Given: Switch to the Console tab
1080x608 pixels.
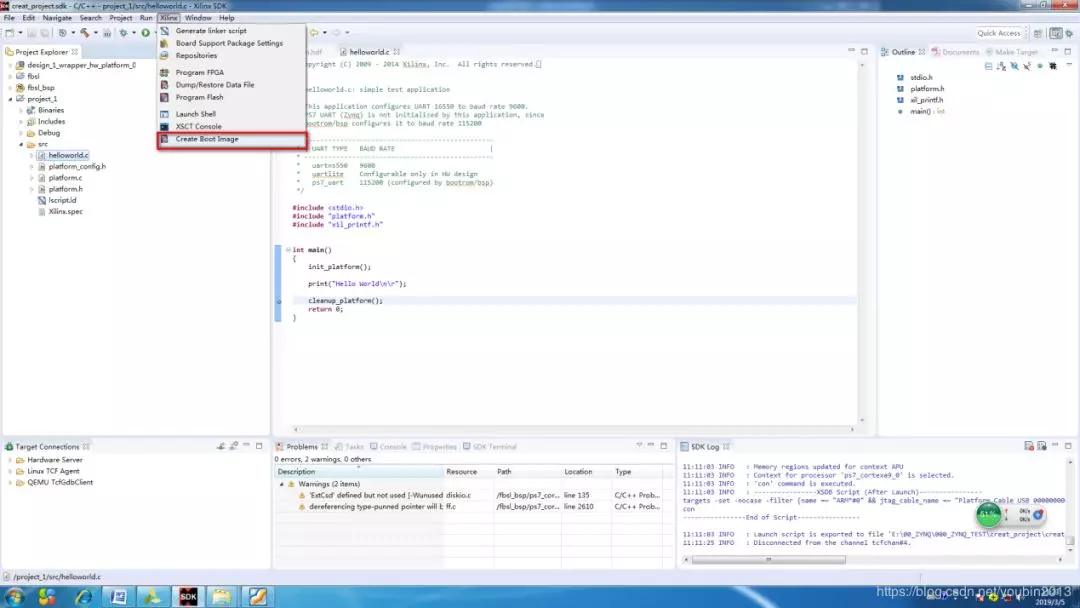Looking at the screenshot, I should tap(392, 447).
